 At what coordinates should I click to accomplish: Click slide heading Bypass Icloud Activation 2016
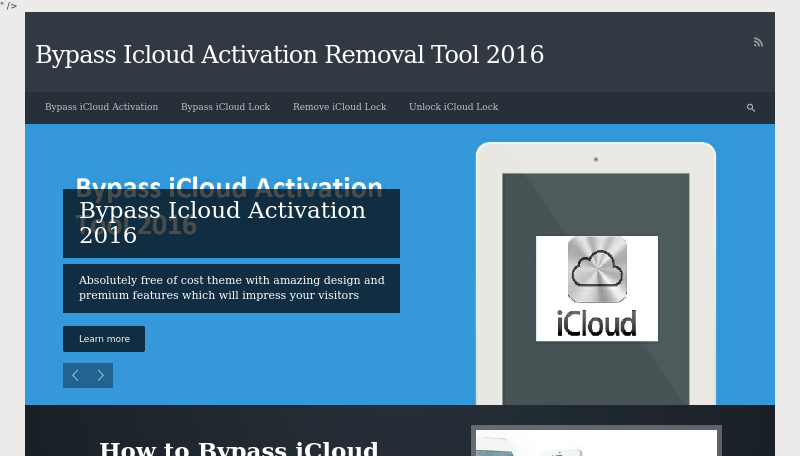[222, 222]
